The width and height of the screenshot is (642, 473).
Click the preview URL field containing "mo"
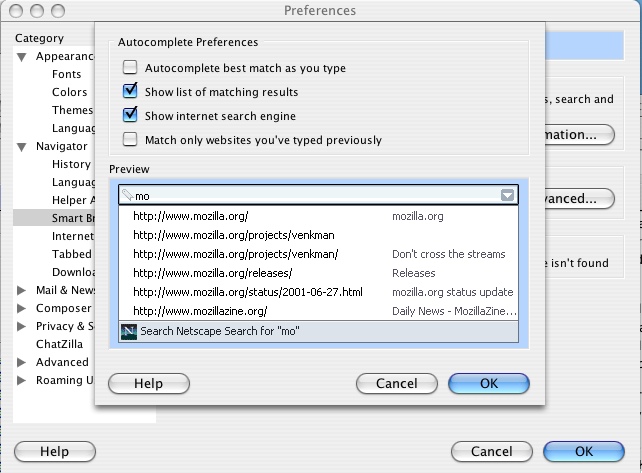pos(318,195)
